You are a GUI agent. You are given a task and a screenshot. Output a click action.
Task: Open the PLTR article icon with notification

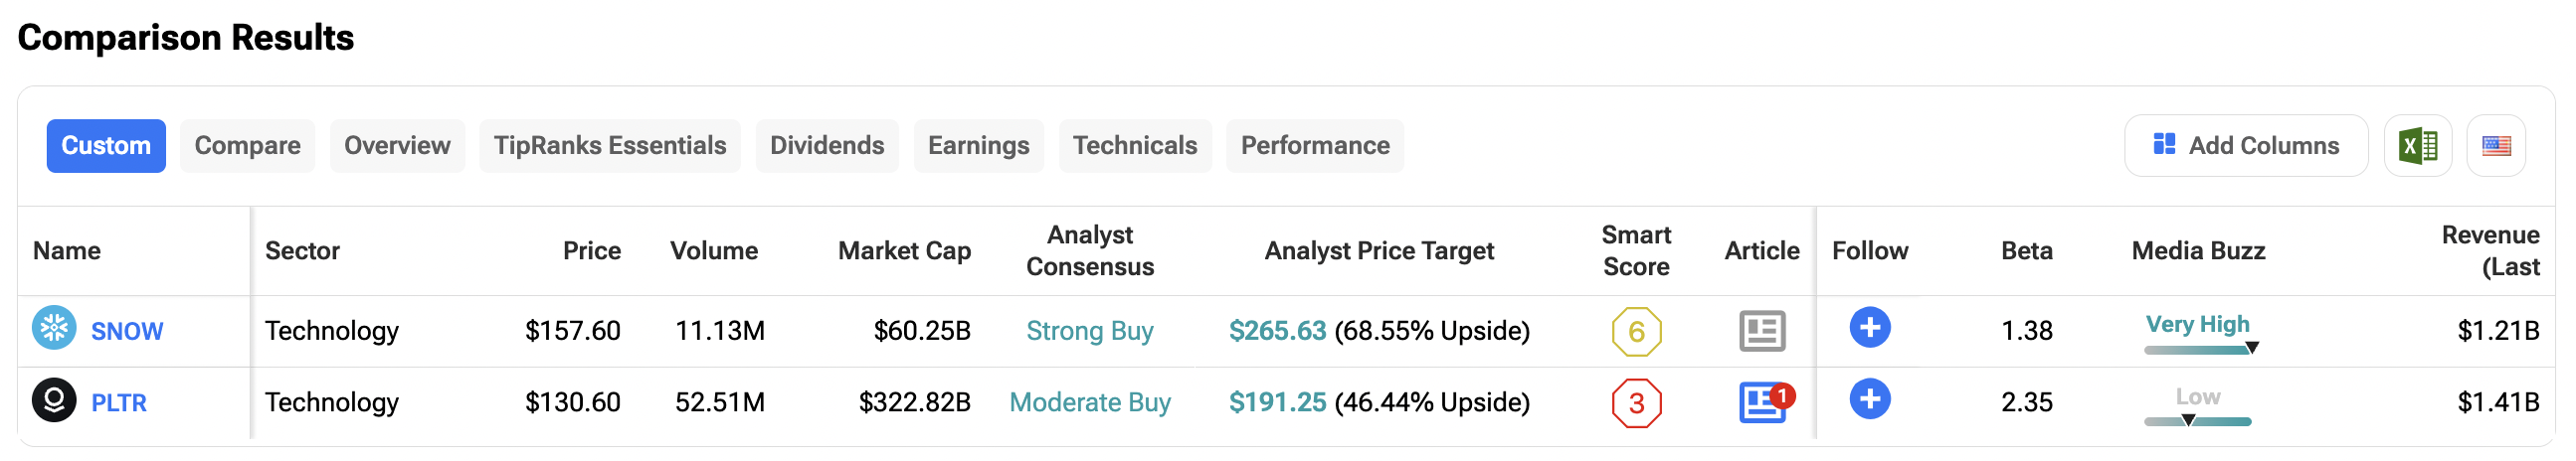(x=1763, y=403)
